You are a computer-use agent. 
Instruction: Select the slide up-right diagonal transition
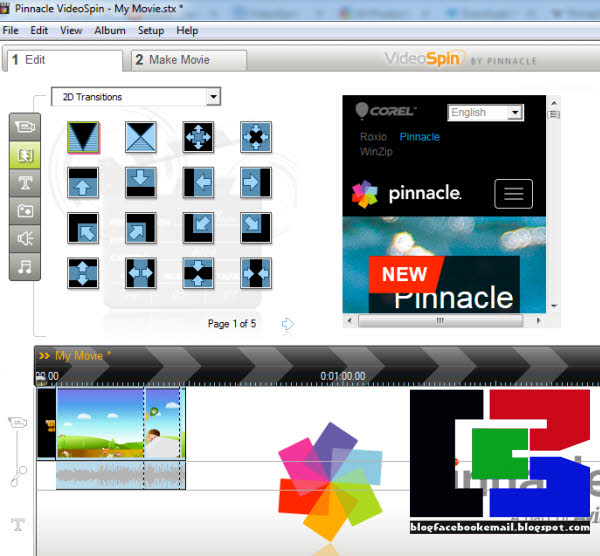pos(141,228)
